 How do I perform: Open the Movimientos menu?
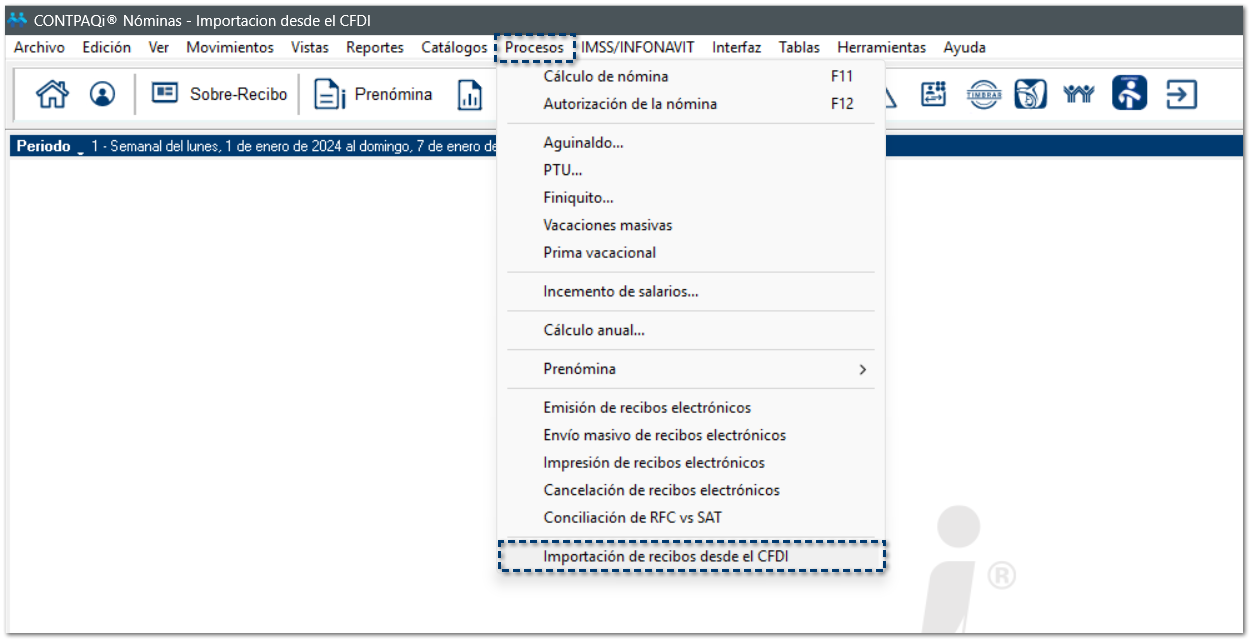tap(230, 47)
